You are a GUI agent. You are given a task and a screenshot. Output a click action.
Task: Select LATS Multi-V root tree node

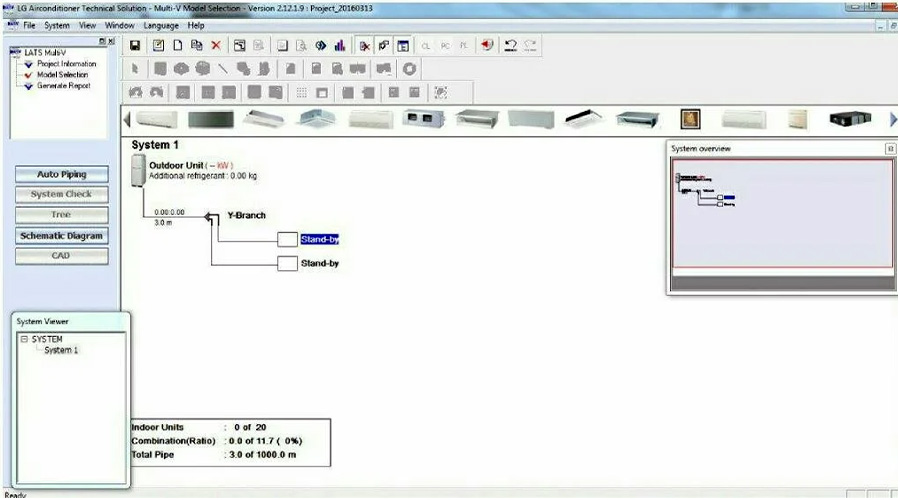[45, 52]
